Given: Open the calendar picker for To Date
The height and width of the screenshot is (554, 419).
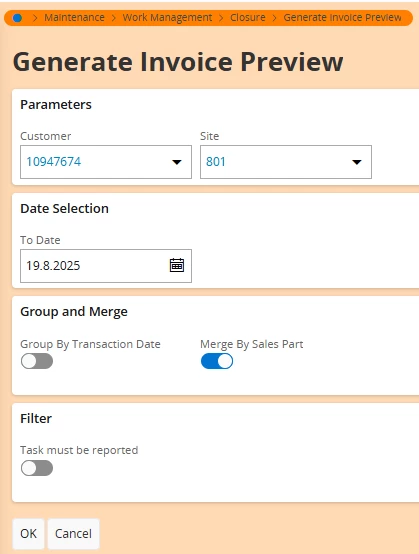Looking at the screenshot, I should pos(177,265).
